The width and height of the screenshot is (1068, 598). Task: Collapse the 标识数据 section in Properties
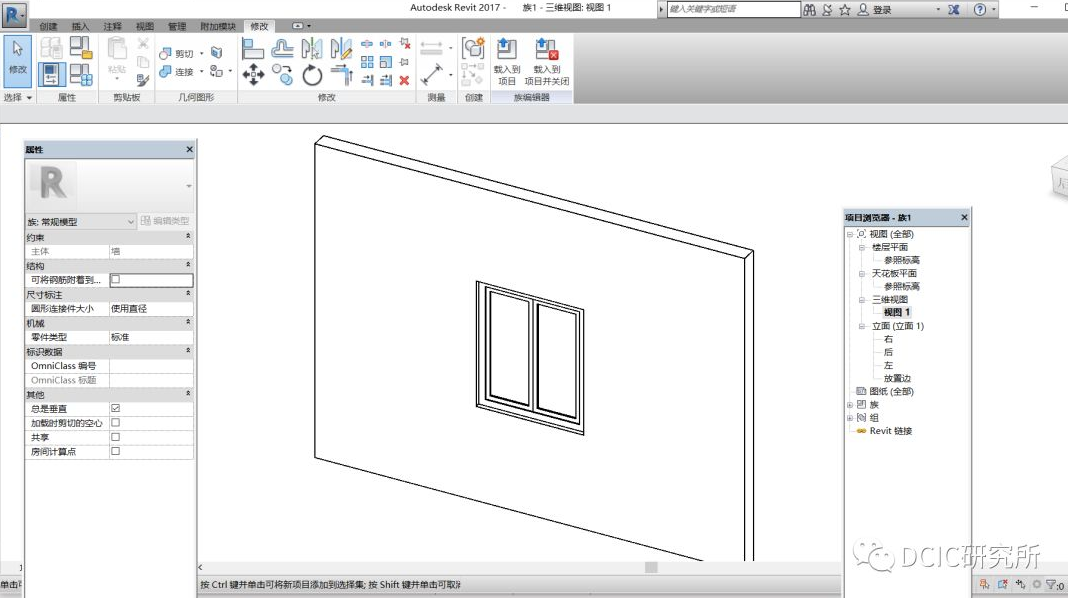click(x=188, y=351)
